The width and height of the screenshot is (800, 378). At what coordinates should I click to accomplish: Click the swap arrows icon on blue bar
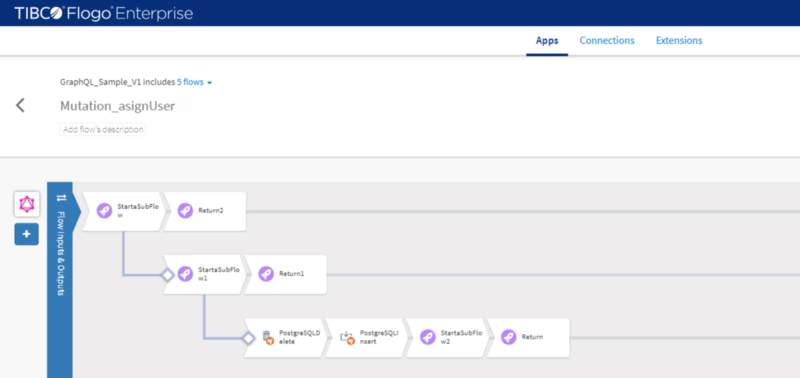pyautogui.click(x=61, y=197)
